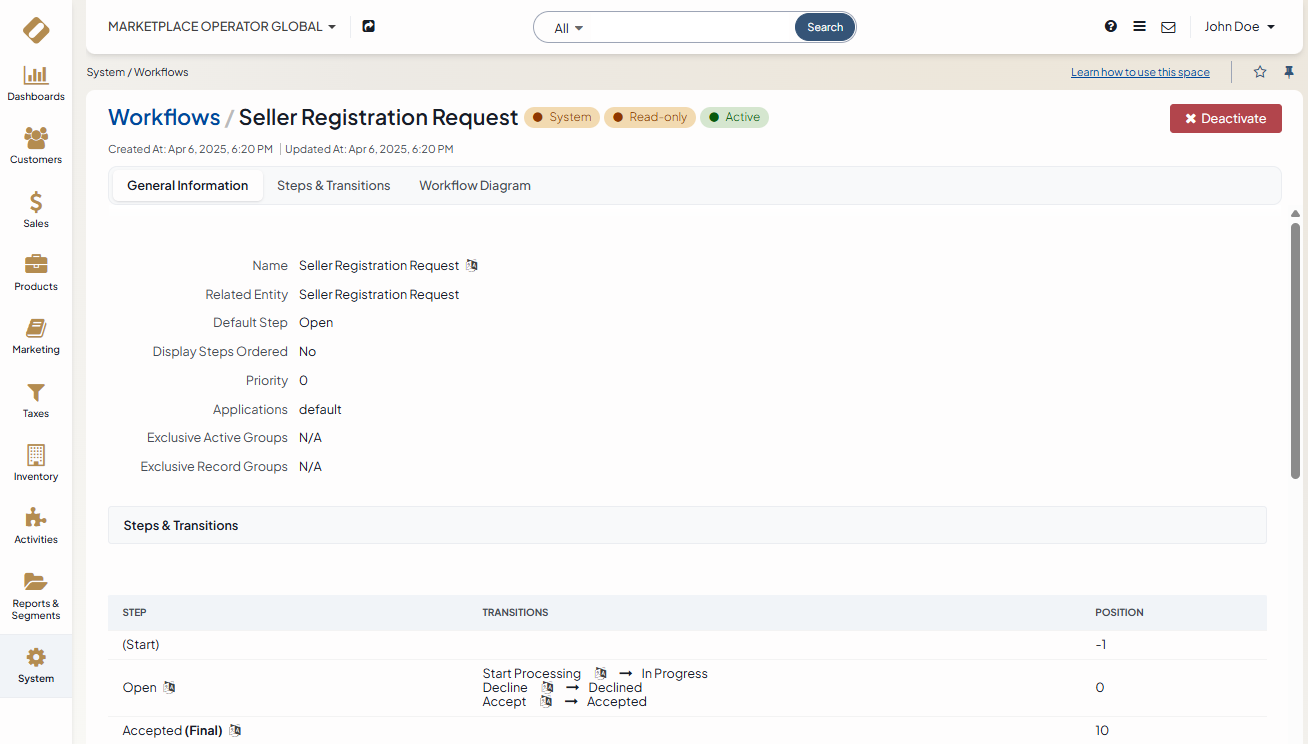Click the POSITION column header

click(x=1119, y=613)
